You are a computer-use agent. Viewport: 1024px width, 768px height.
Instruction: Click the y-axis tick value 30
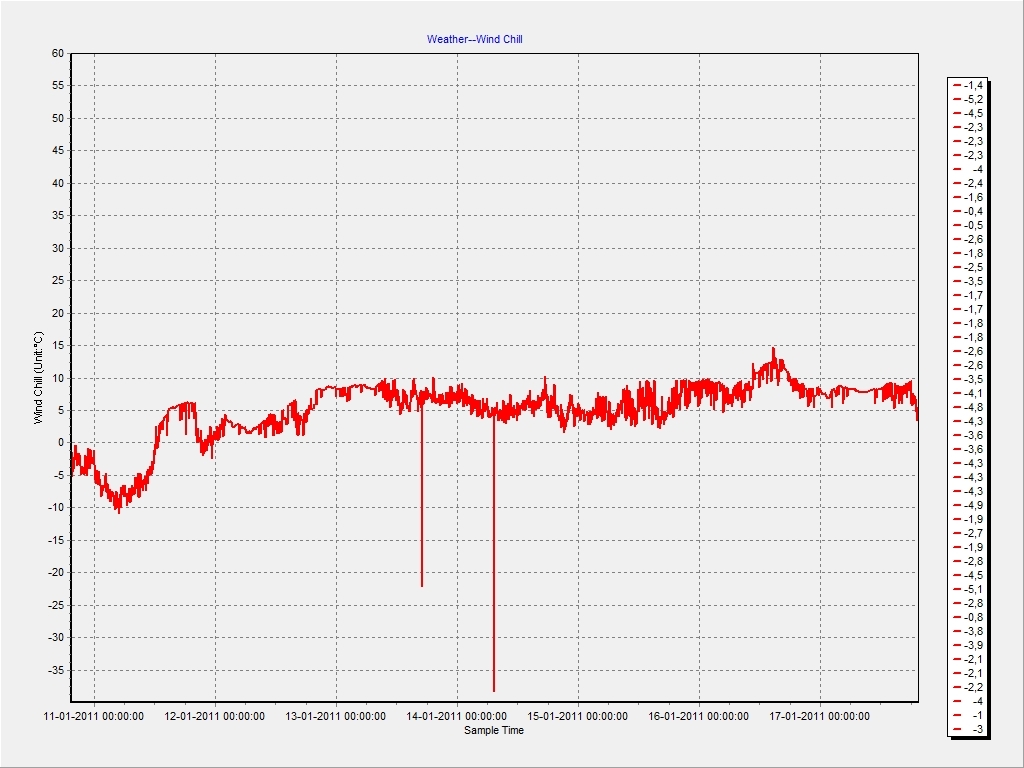tap(57, 248)
